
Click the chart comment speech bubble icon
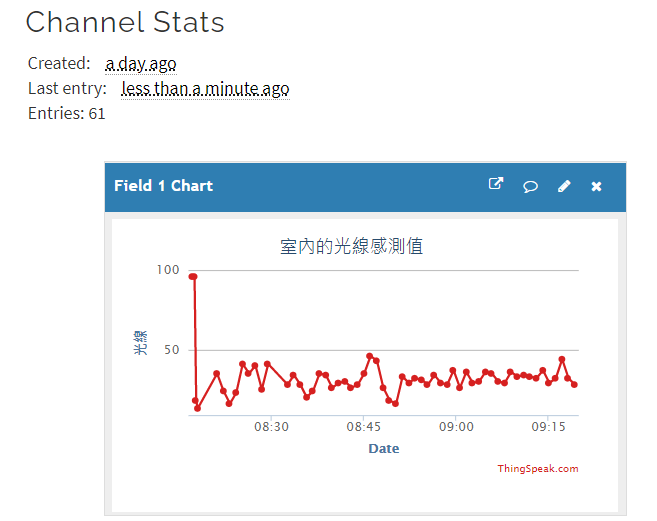(x=530, y=186)
